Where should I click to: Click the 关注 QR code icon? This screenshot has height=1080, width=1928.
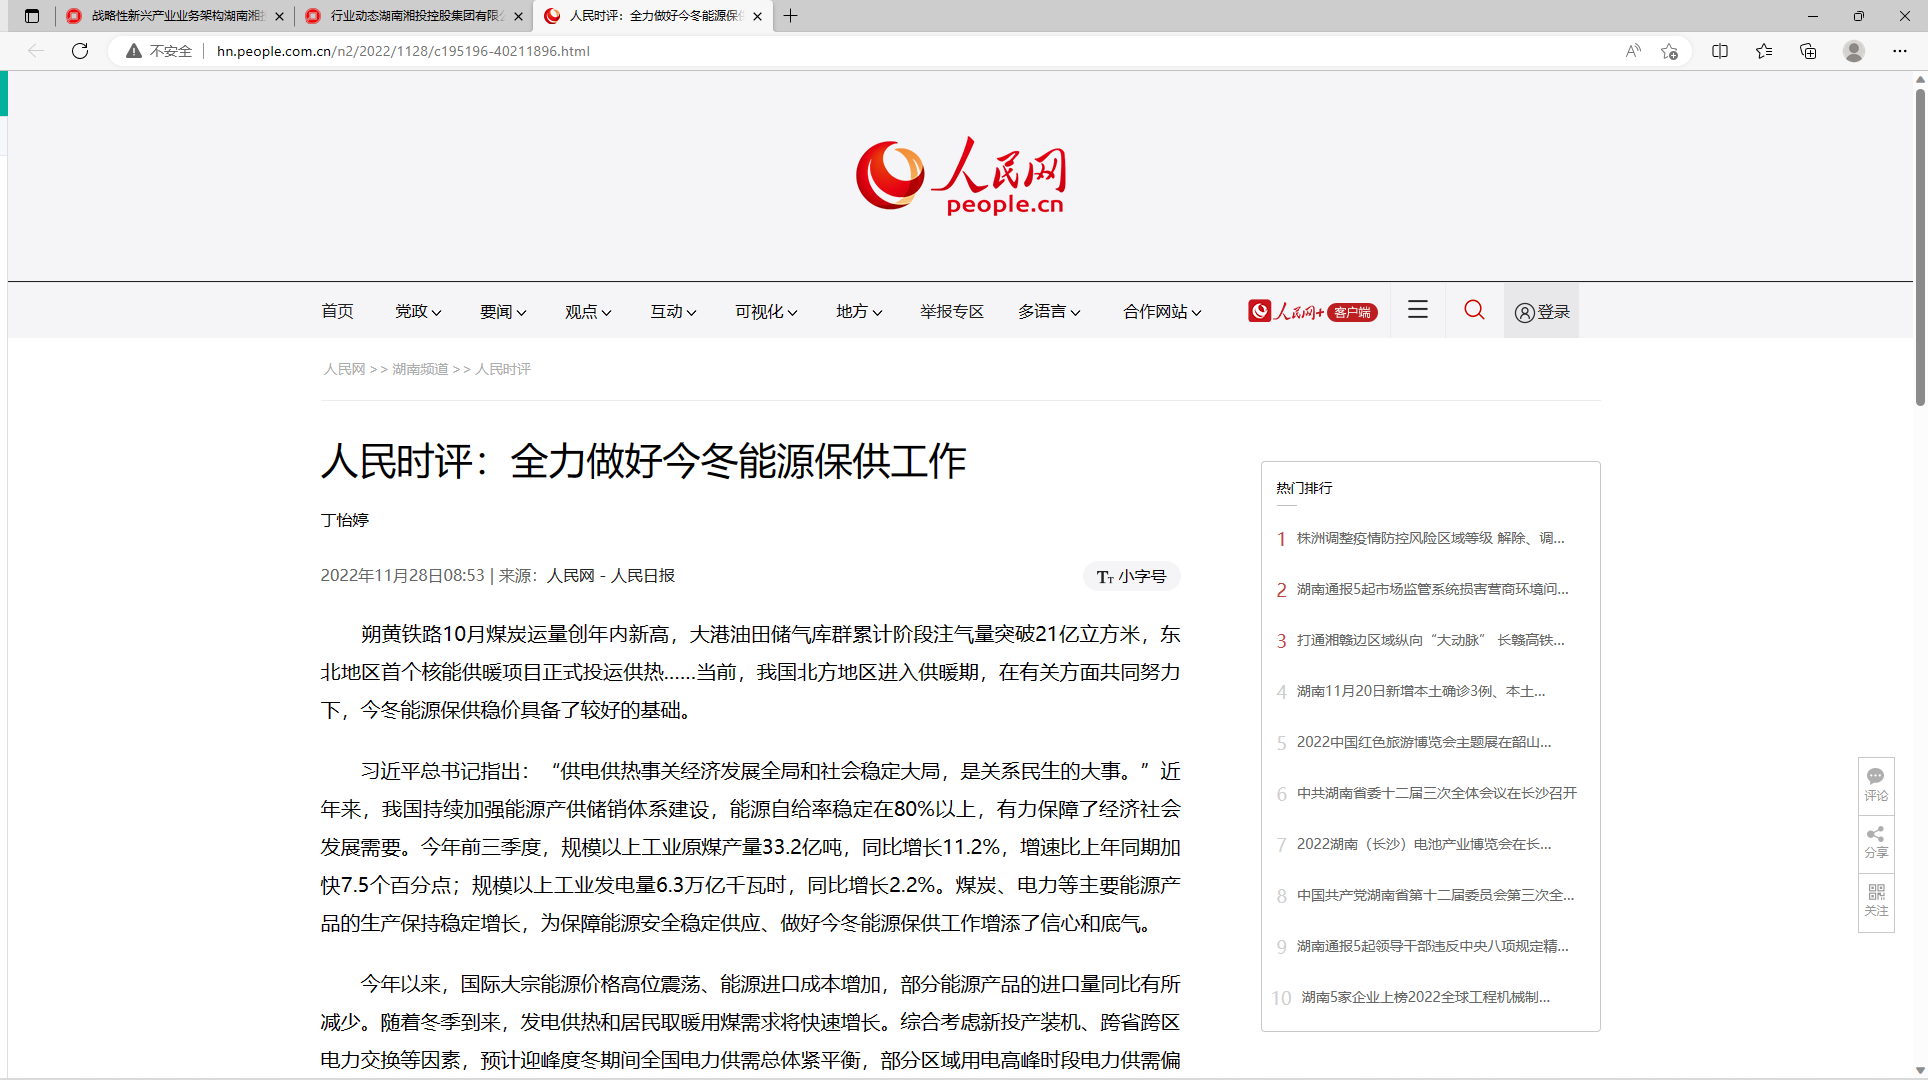(1876, 899)
